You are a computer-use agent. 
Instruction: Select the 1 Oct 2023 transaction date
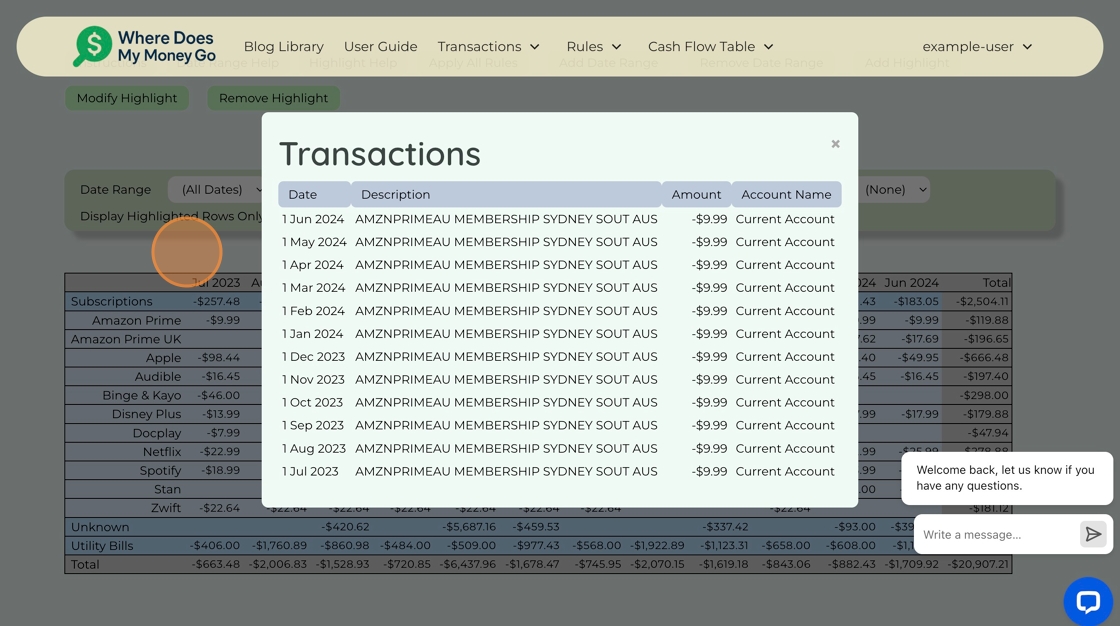(313, 402)
